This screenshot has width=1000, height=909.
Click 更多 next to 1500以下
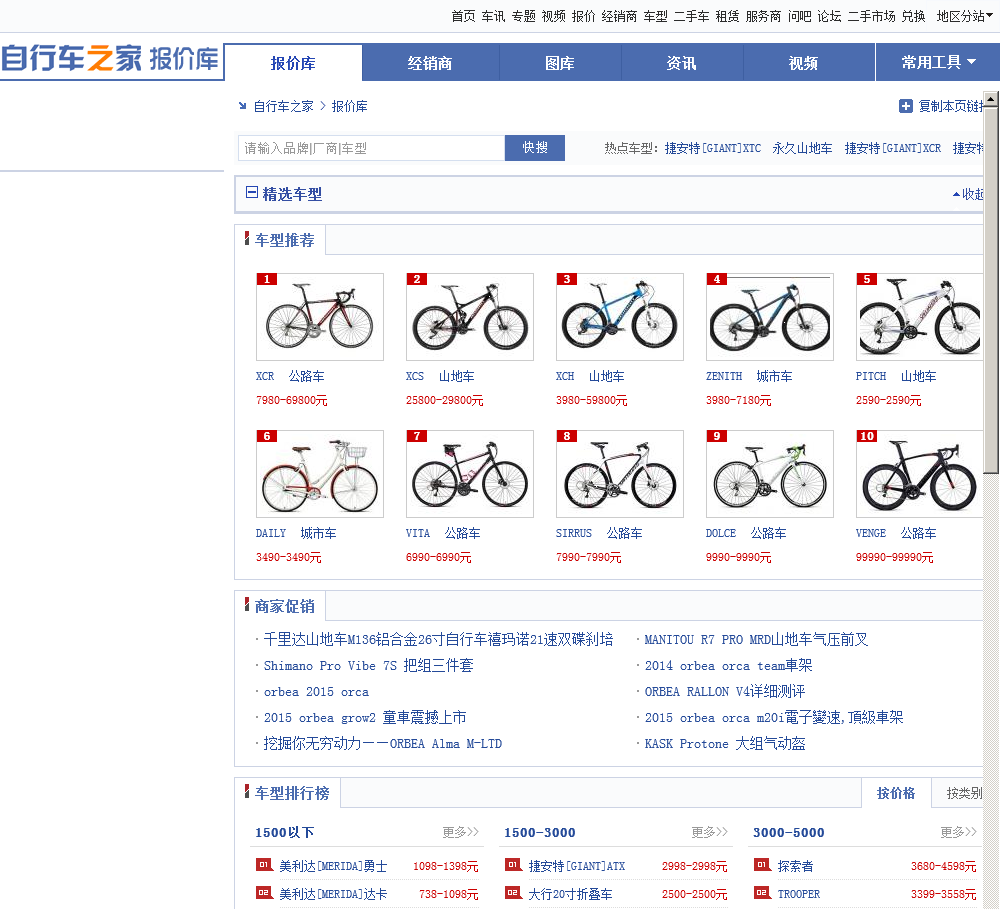coord(460,832)
